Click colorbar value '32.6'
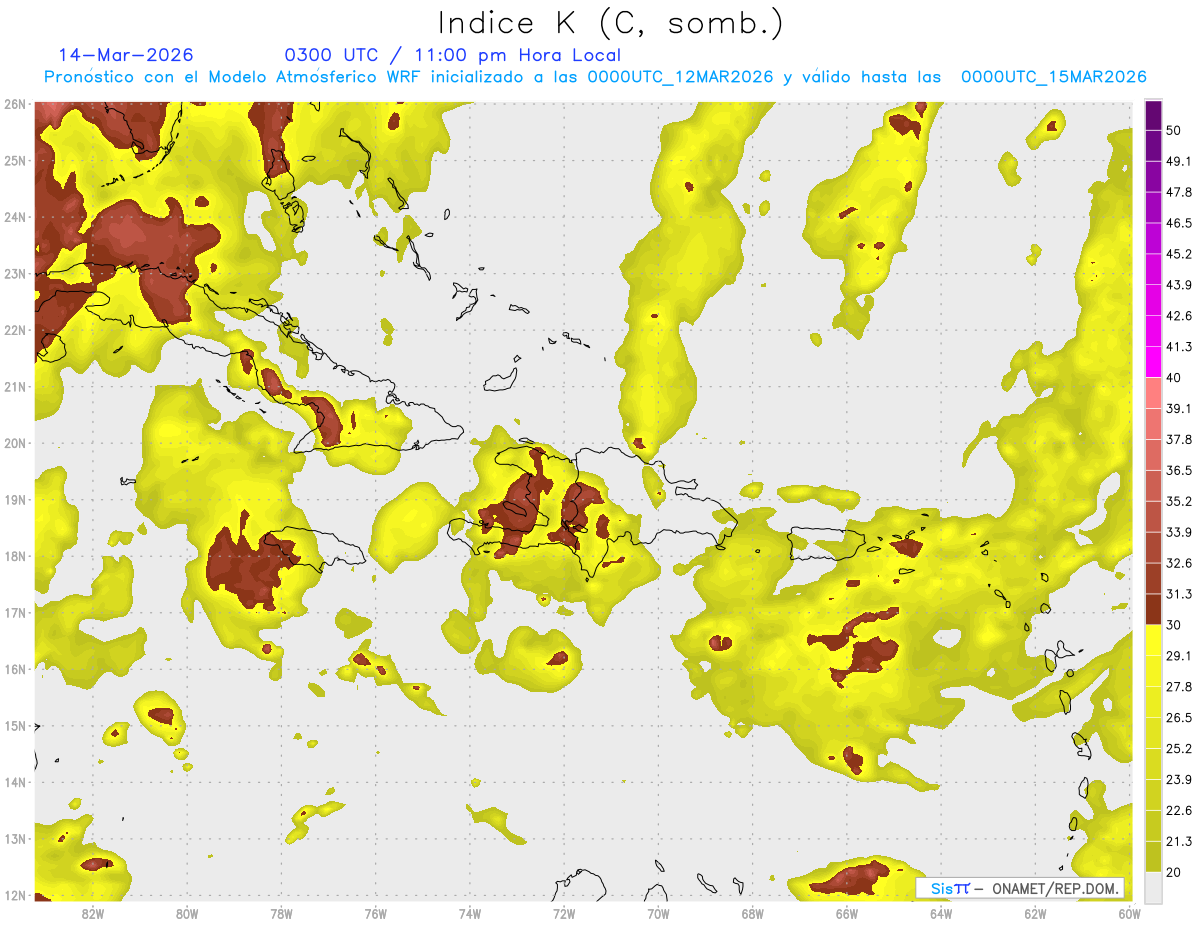The width and height of the screenshot is (1200, 927). [1179, 563]
